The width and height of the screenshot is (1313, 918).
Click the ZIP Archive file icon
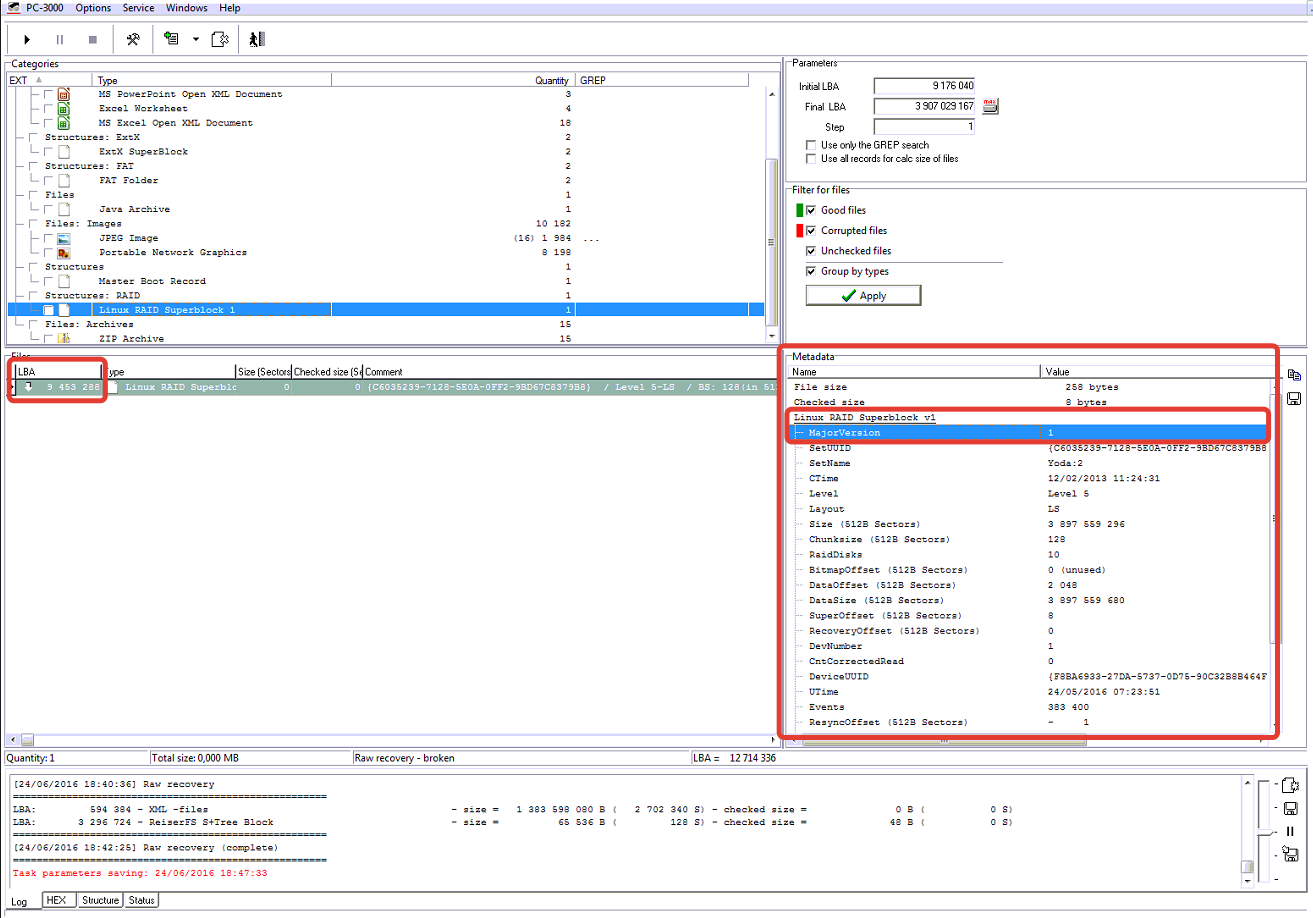pyautogui.click(x=63, y=339)
